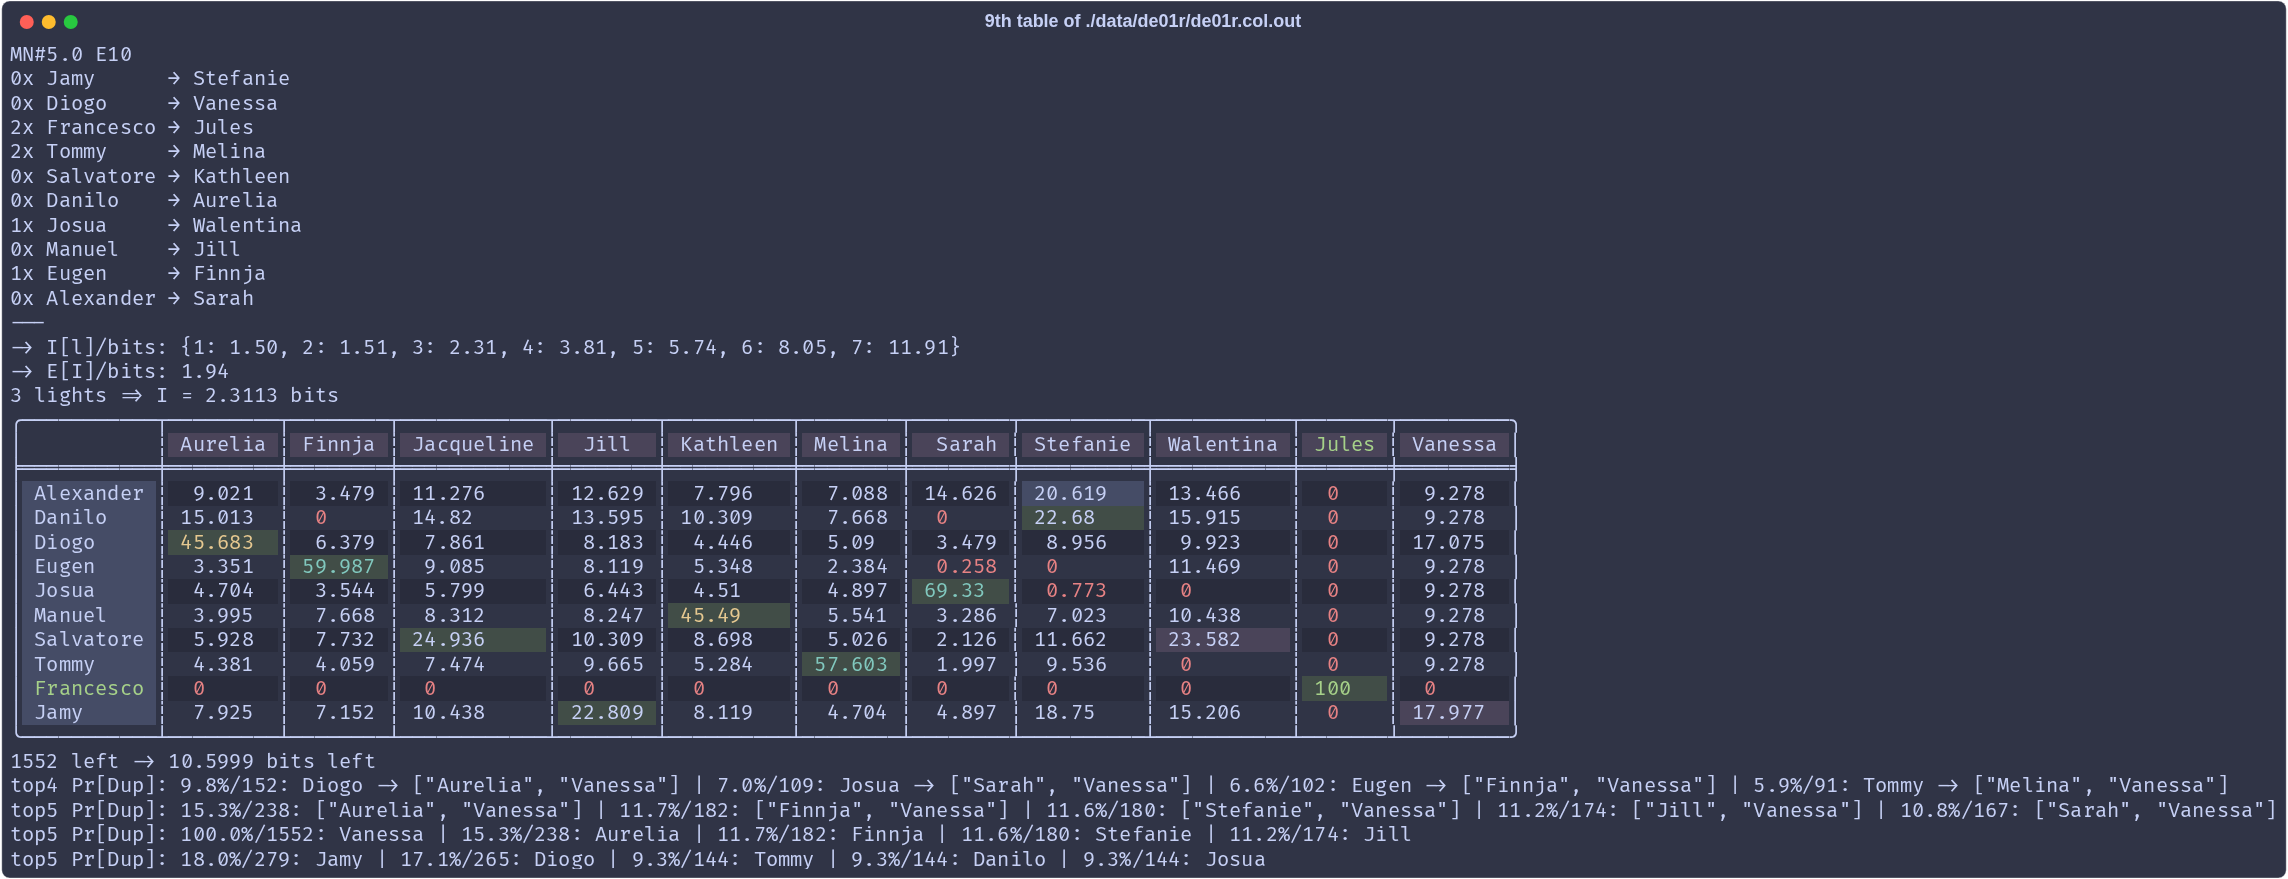Click the Sarah column header
This screenshot has width=2288, height=879.
coord(961,444)
